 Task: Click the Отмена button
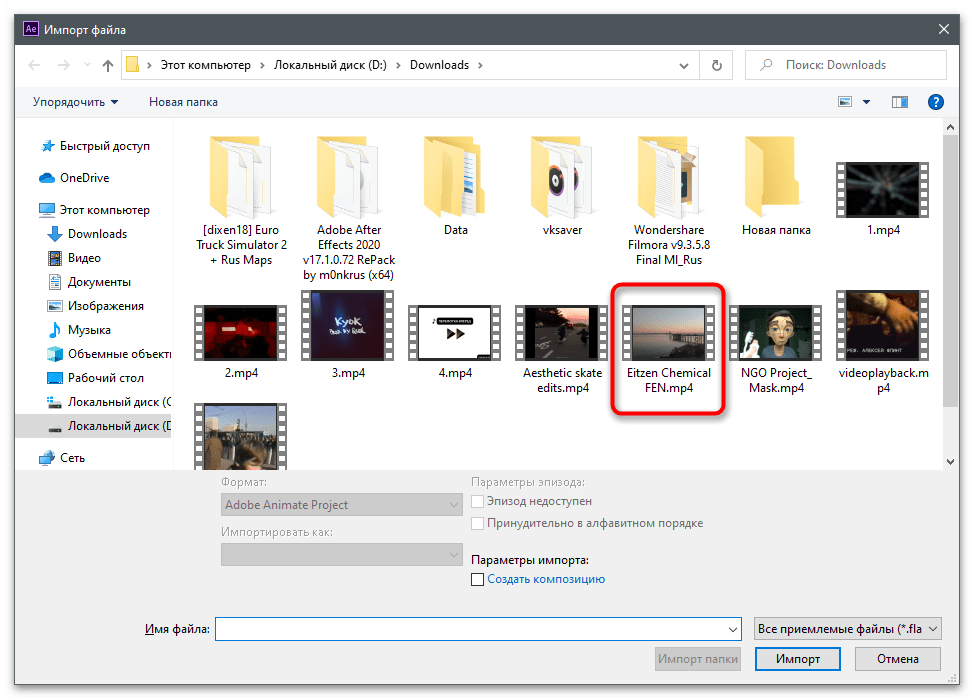(898, 659)
